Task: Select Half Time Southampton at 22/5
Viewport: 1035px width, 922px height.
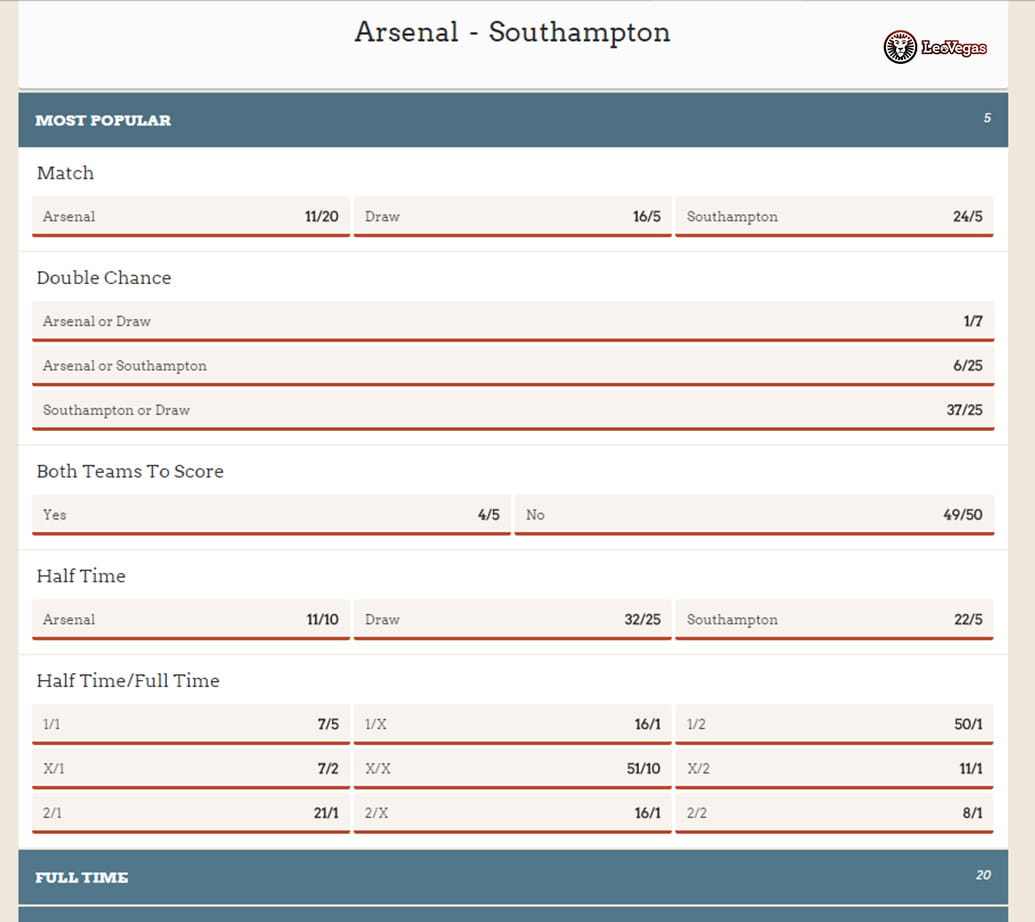Action: click(x=834, y=620)
